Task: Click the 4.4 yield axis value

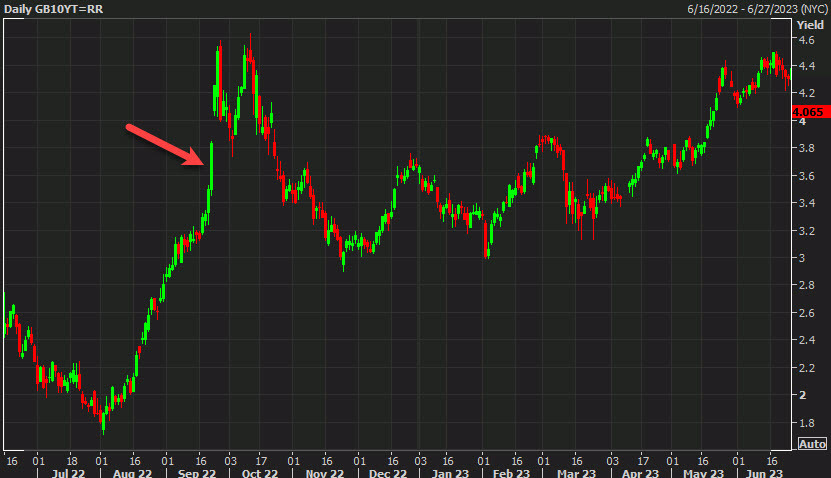Action: point(807,66)
